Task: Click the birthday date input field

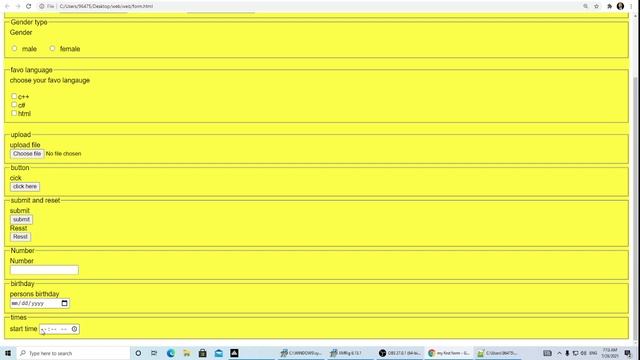Action: pyautogui.click(x=40, y=303)
